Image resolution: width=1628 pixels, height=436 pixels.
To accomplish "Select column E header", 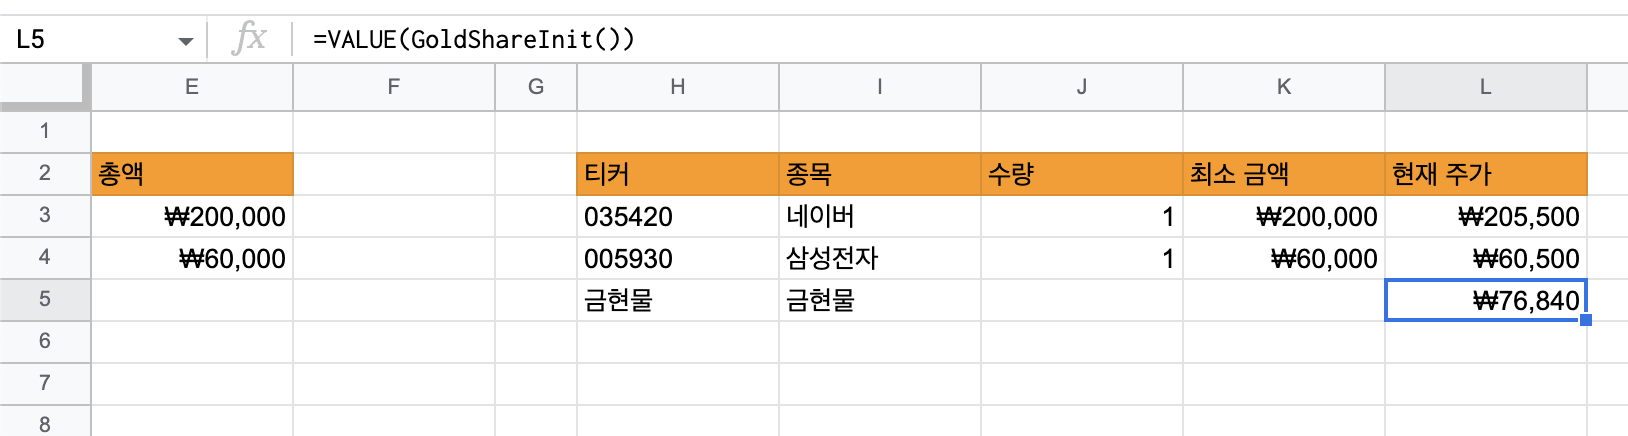I will (x=192, y=87).
